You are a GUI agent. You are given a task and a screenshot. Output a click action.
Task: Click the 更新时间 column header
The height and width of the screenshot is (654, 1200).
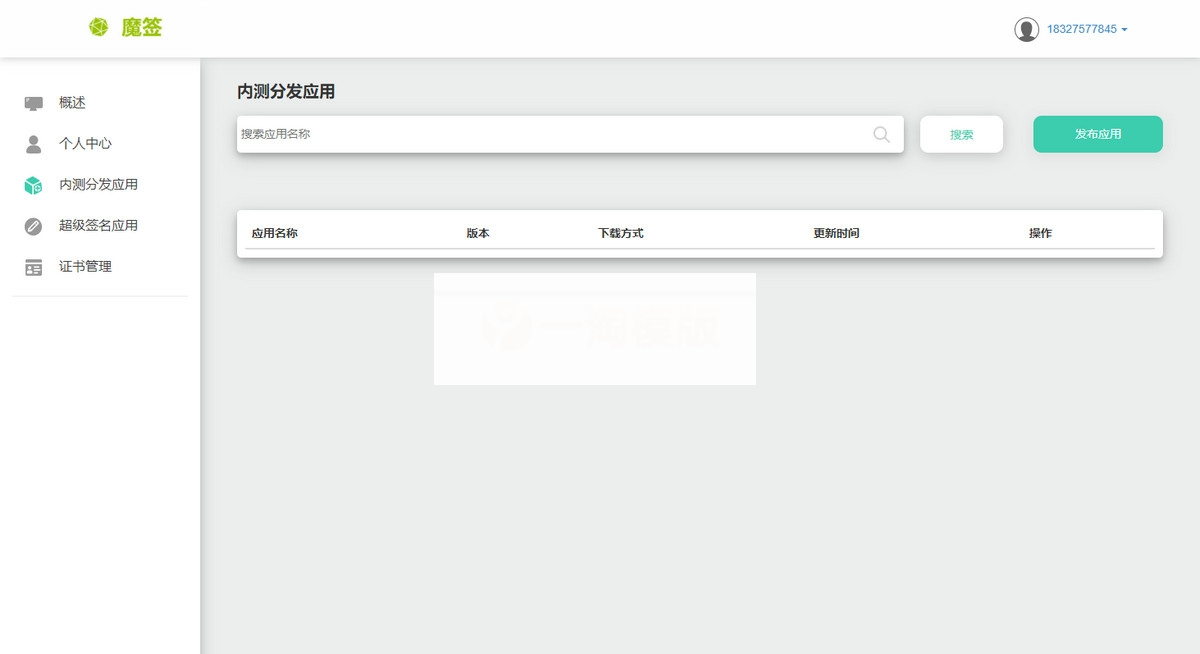[836, 232]
